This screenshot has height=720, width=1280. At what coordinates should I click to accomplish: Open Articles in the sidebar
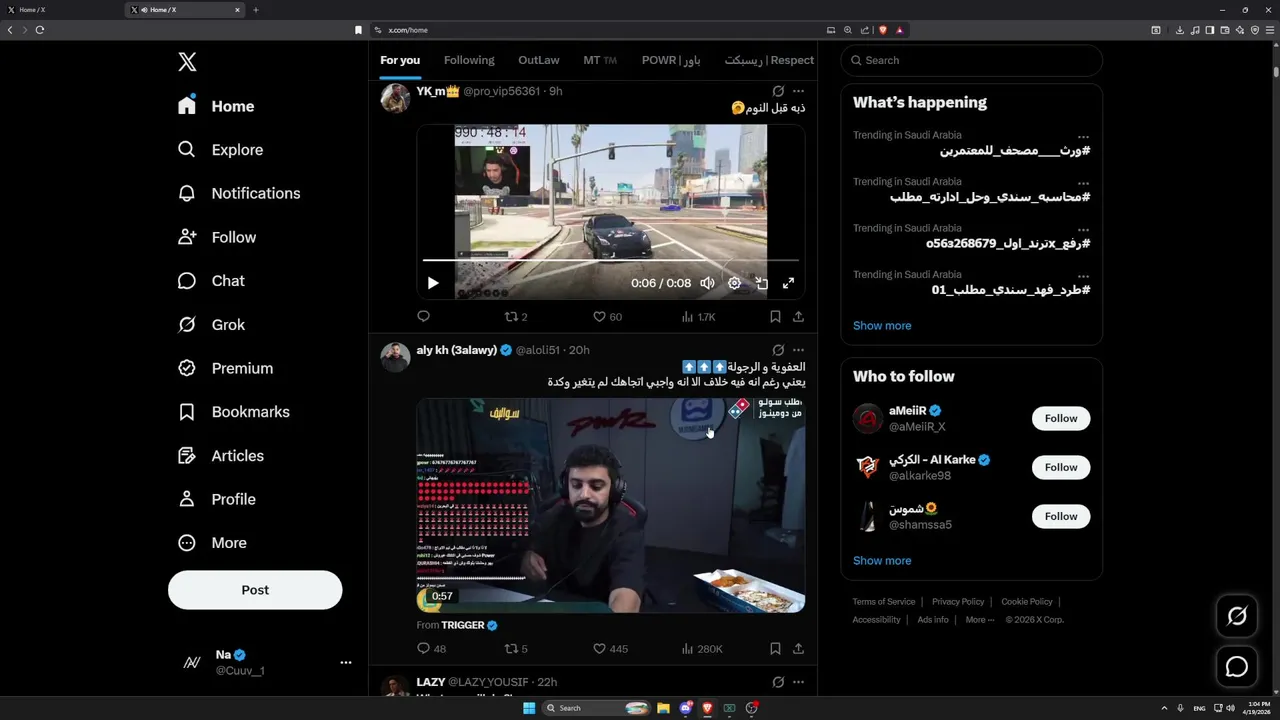point(221,456)
